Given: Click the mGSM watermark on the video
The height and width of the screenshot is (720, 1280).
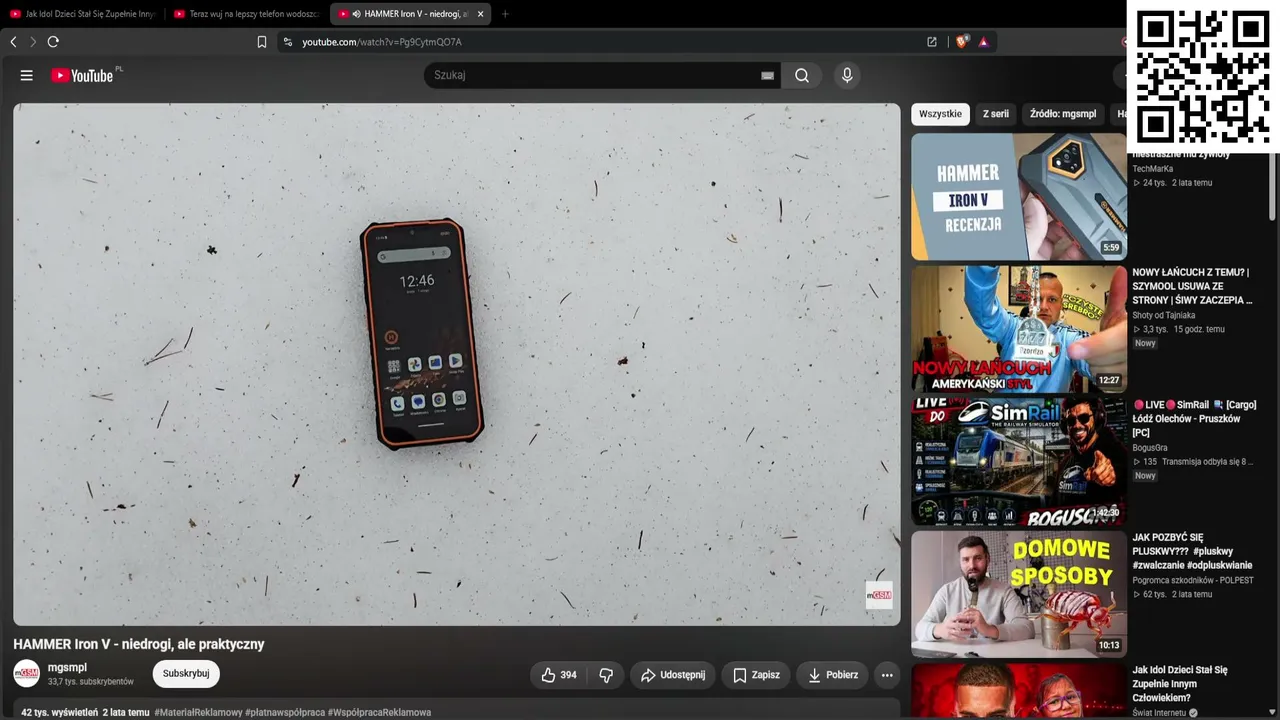Looking at the screenshot, I should (879, 595).
